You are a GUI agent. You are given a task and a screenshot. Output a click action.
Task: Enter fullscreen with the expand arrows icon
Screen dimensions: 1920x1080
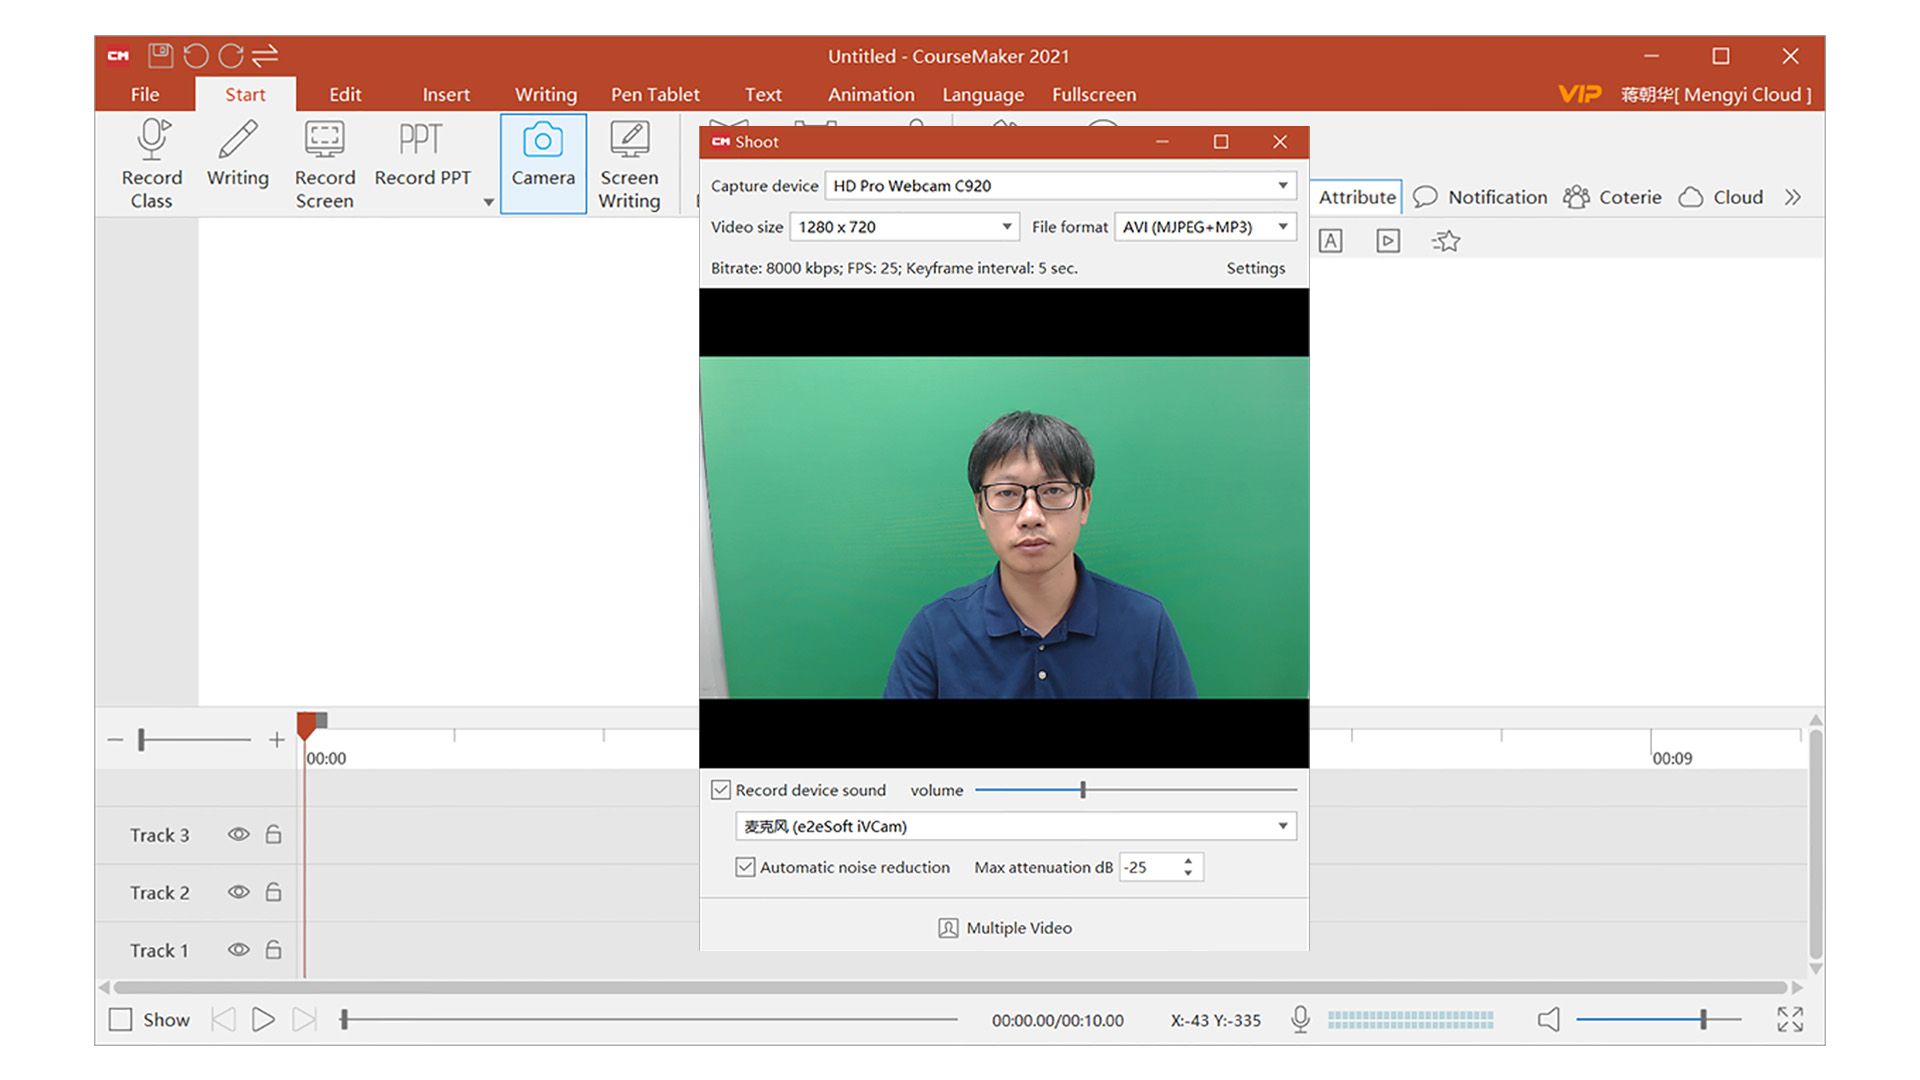tap(1790, 1019)
